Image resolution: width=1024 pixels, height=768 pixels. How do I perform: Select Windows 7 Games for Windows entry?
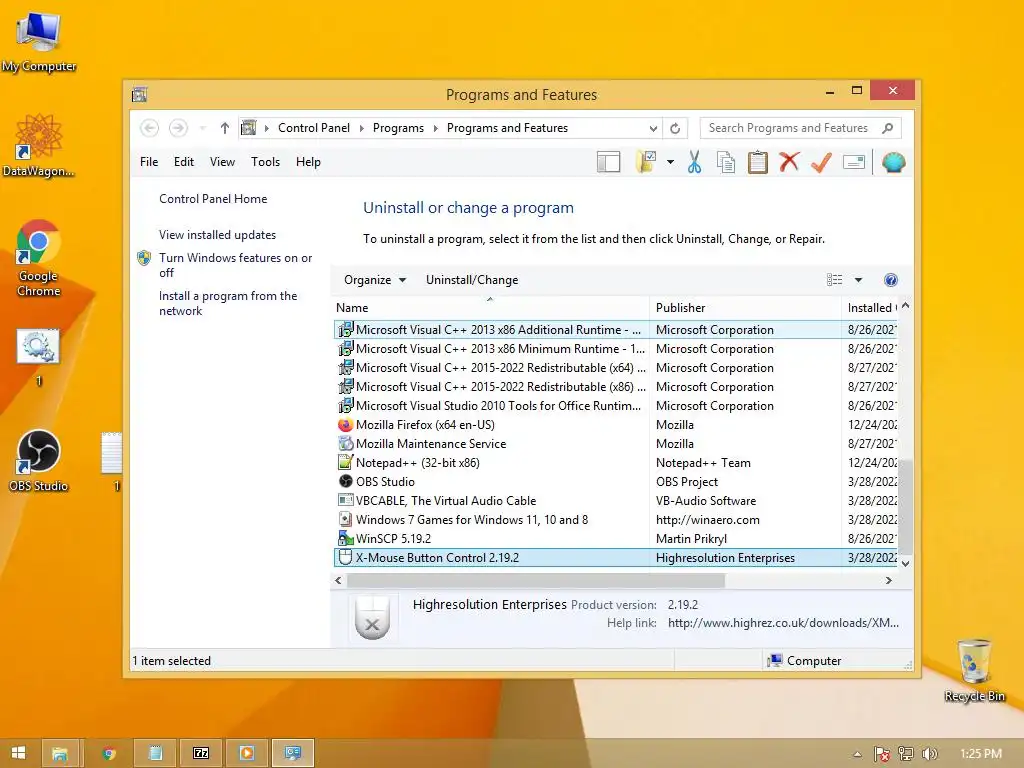pos(616,519)
